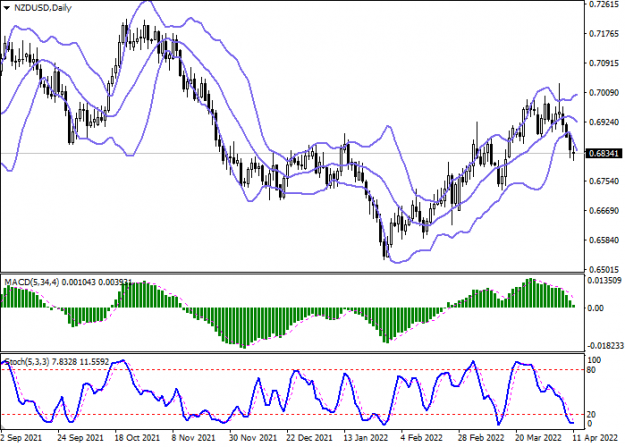This screenshot has width=625, height=447.
Task: Click the current price label 0.68341
Action: click(604, 153)
